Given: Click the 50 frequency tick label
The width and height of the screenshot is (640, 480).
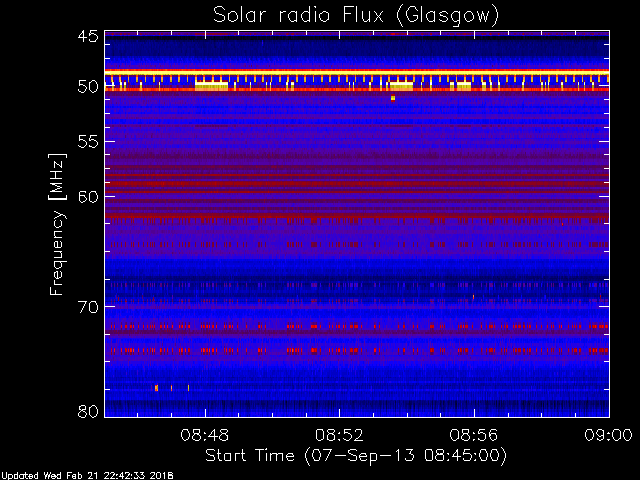Looking at the screenshot, I should click(88, 87).
